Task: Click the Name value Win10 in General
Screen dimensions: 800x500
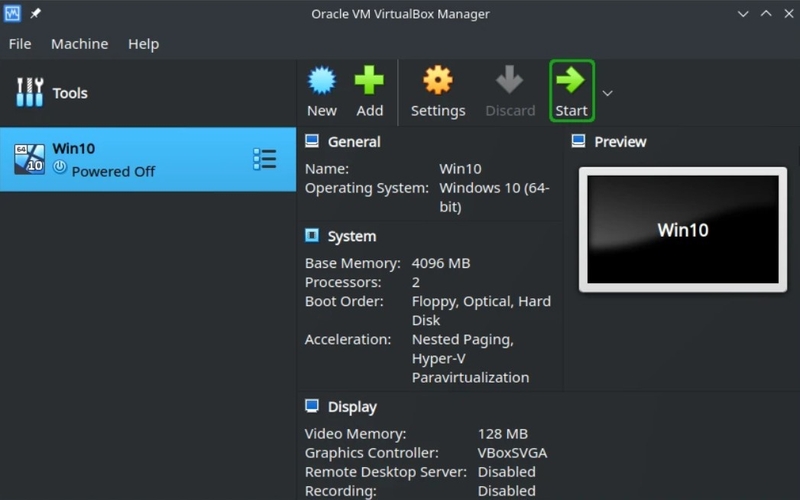Action: pos(460,169)
